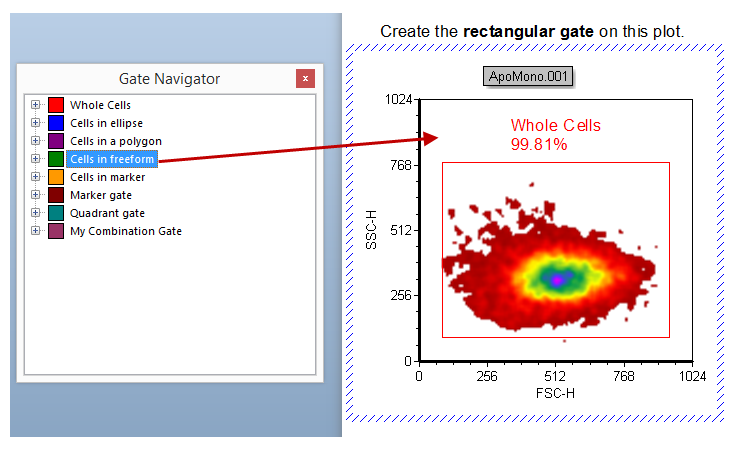This screenshot has height=451, width=737.
Task: Expand the Quadrant gate node
Action: [36, 213]
